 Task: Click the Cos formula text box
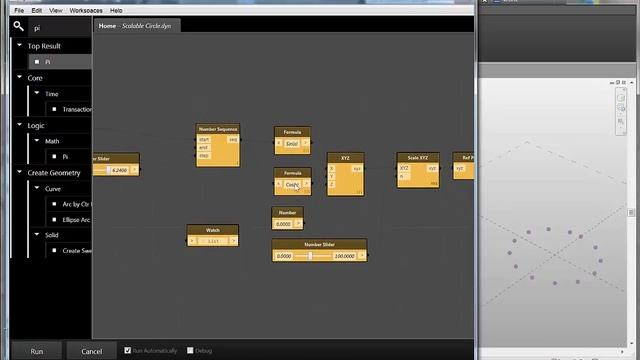[292, 185]
